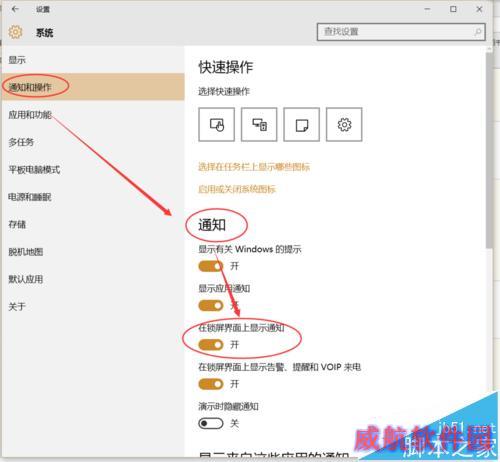Focus the 查找设置 search box
The width and height of the screenshot is (500, 462).
tap(401, 32)
